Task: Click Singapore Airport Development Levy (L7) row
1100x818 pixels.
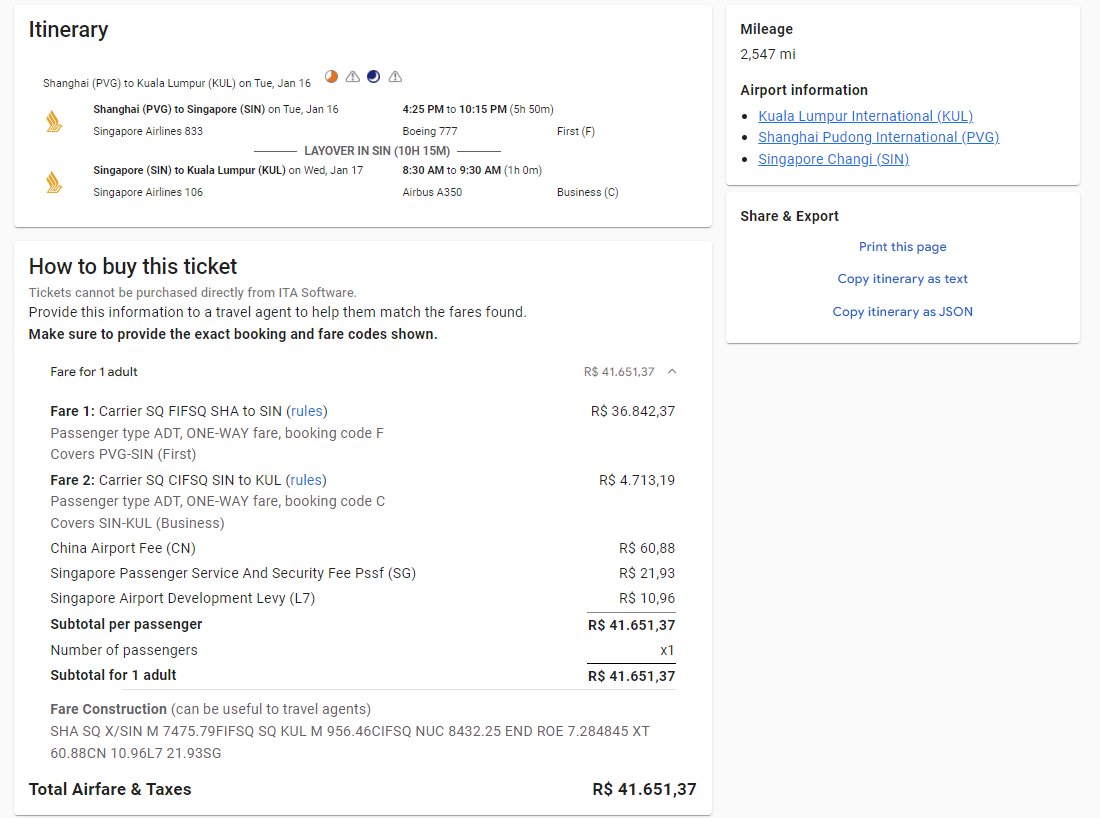Action: click(363, 598)
